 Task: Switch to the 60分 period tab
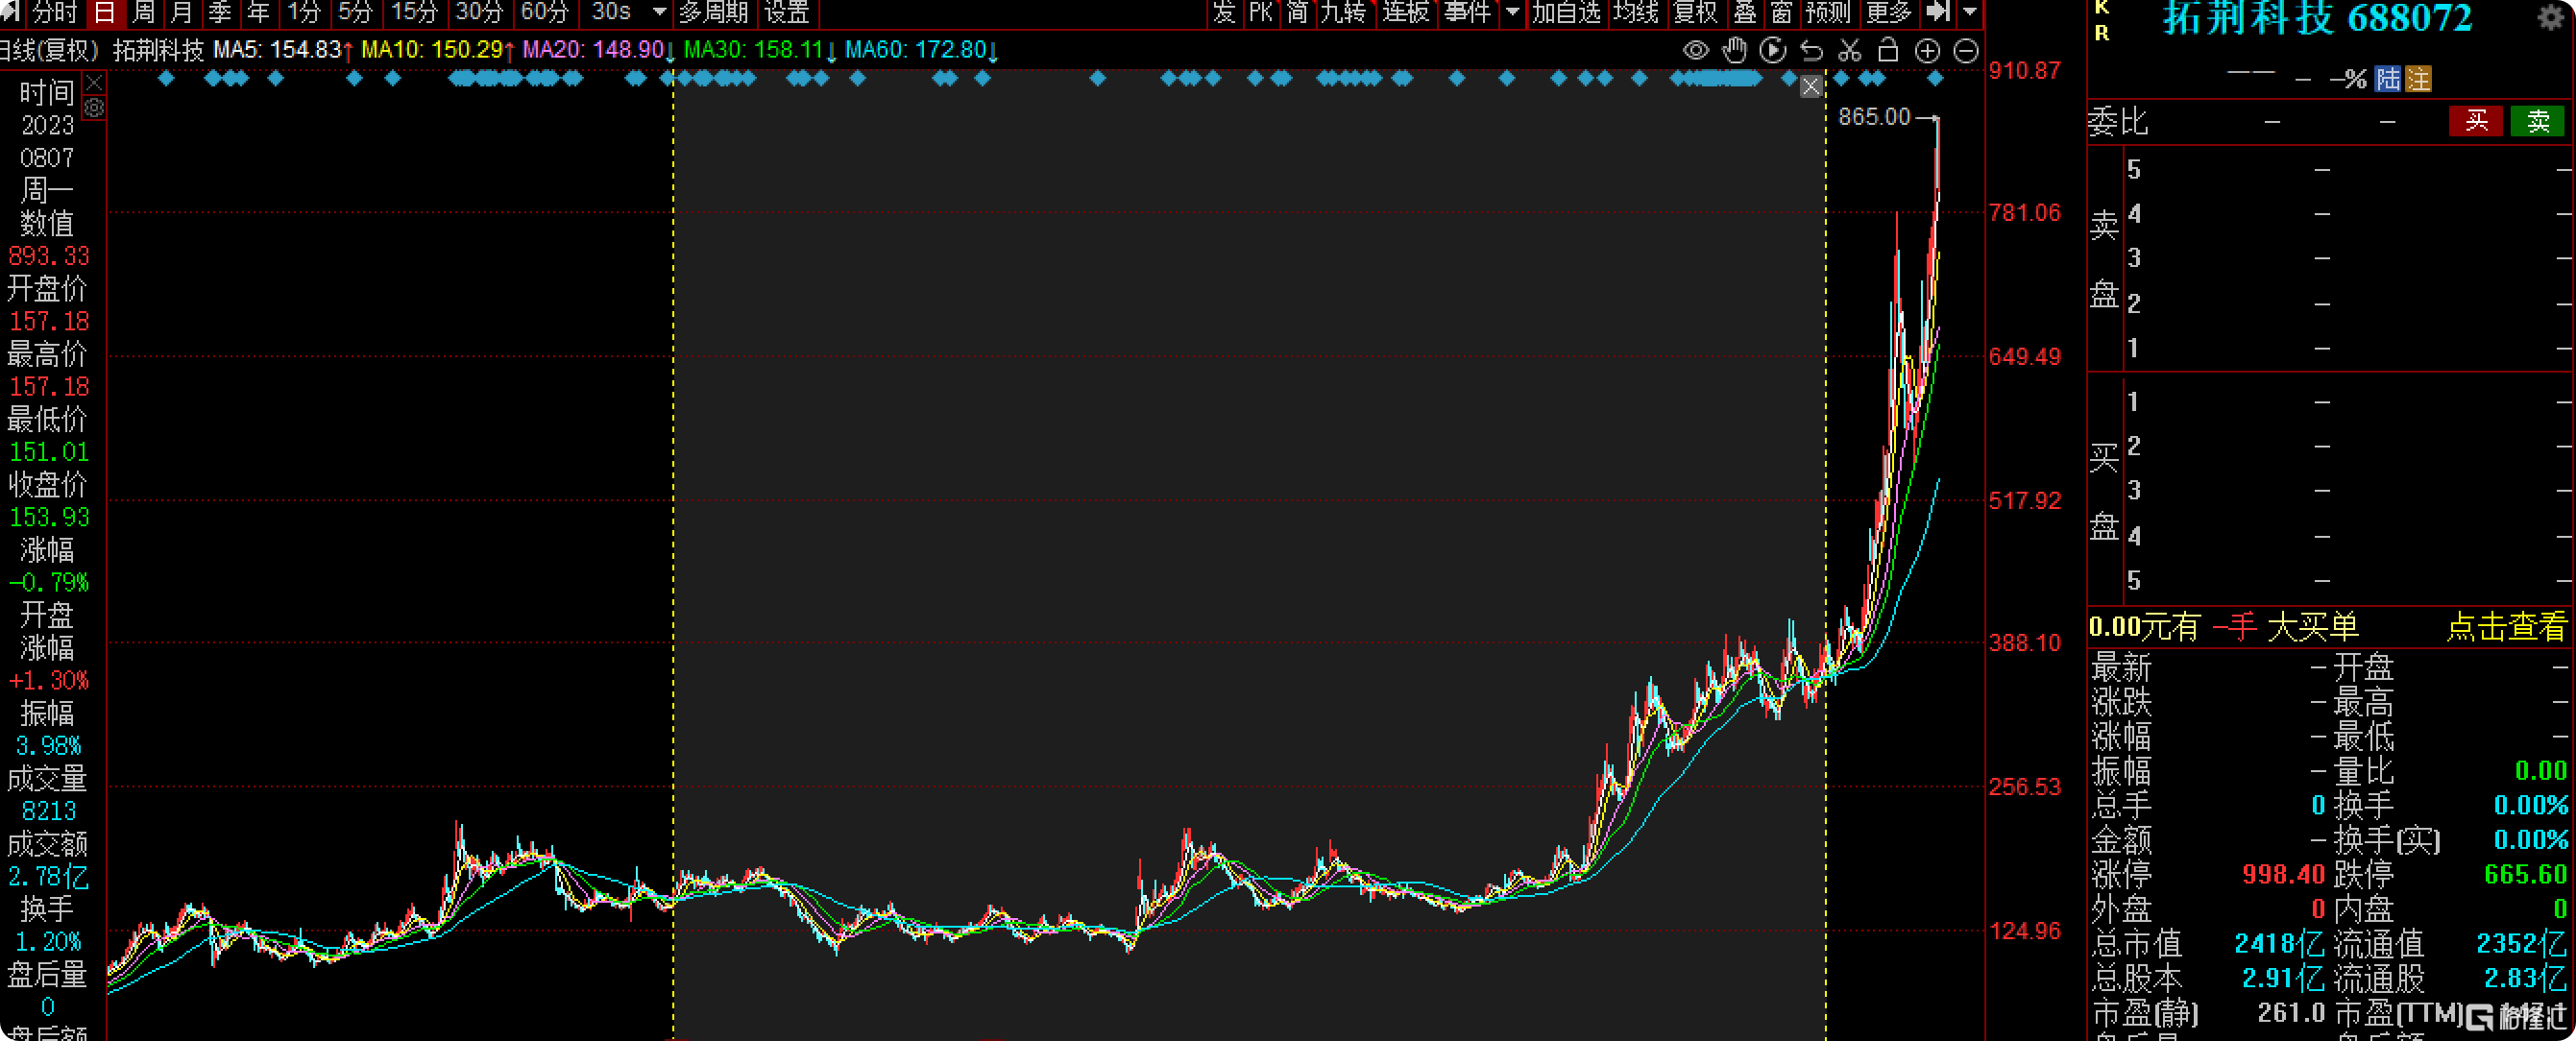pyautogui.click(x=544, y=12)
